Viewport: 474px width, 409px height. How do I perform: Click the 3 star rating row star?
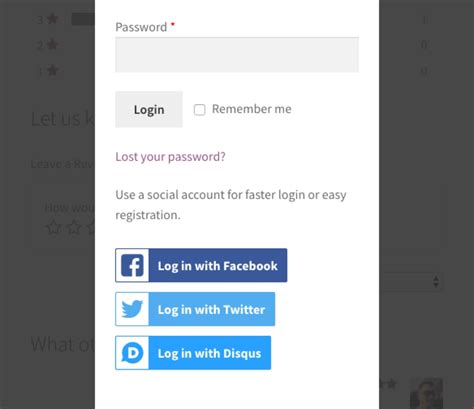click(x=53, y=19)
